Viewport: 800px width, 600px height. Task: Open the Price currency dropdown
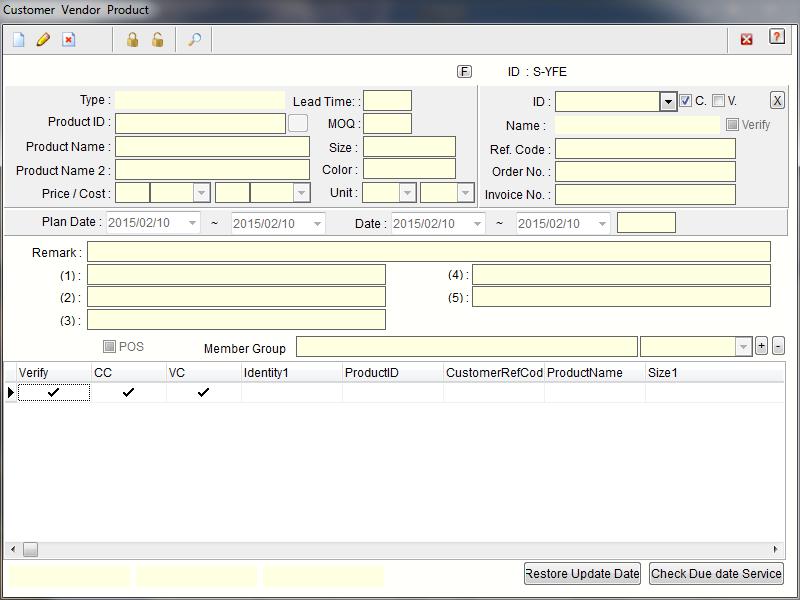pos(202,193)
